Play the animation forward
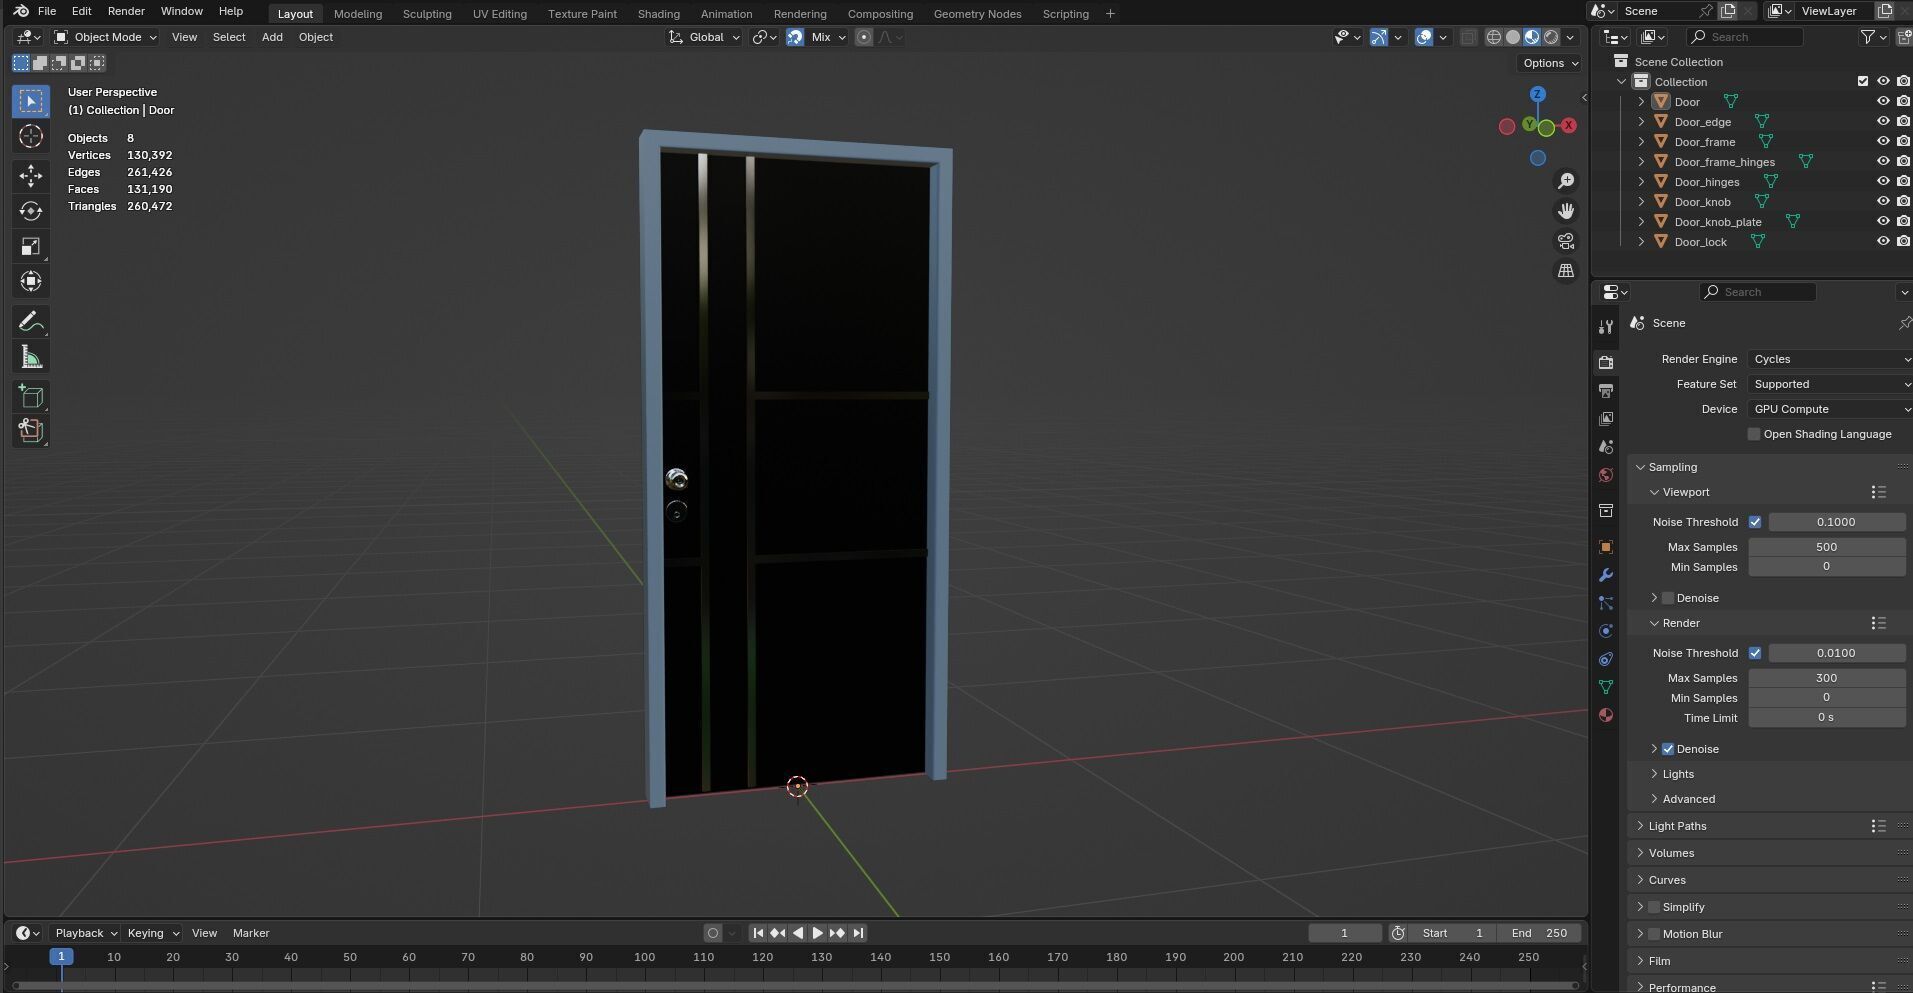 [x=817, y=933]
